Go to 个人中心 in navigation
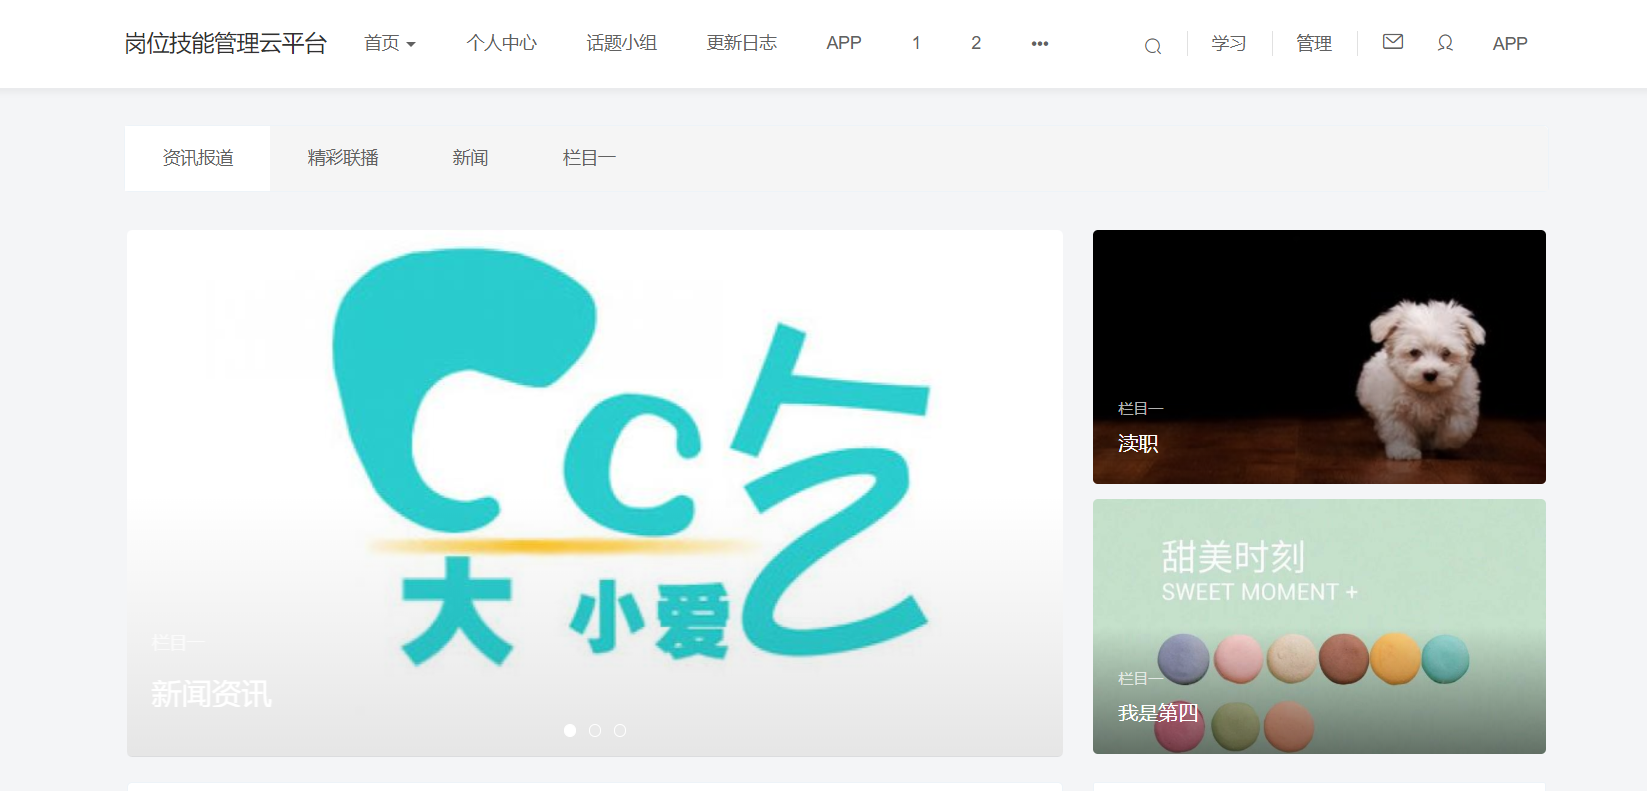 click(x=501, y=44)
